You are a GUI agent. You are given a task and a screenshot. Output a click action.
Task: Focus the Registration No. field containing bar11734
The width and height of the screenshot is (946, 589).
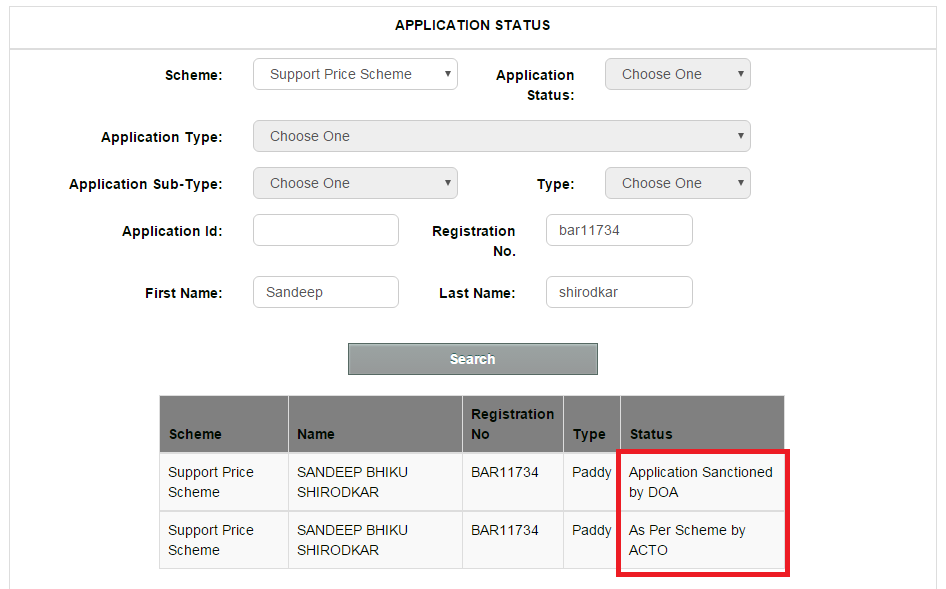(x=619, y=231)
